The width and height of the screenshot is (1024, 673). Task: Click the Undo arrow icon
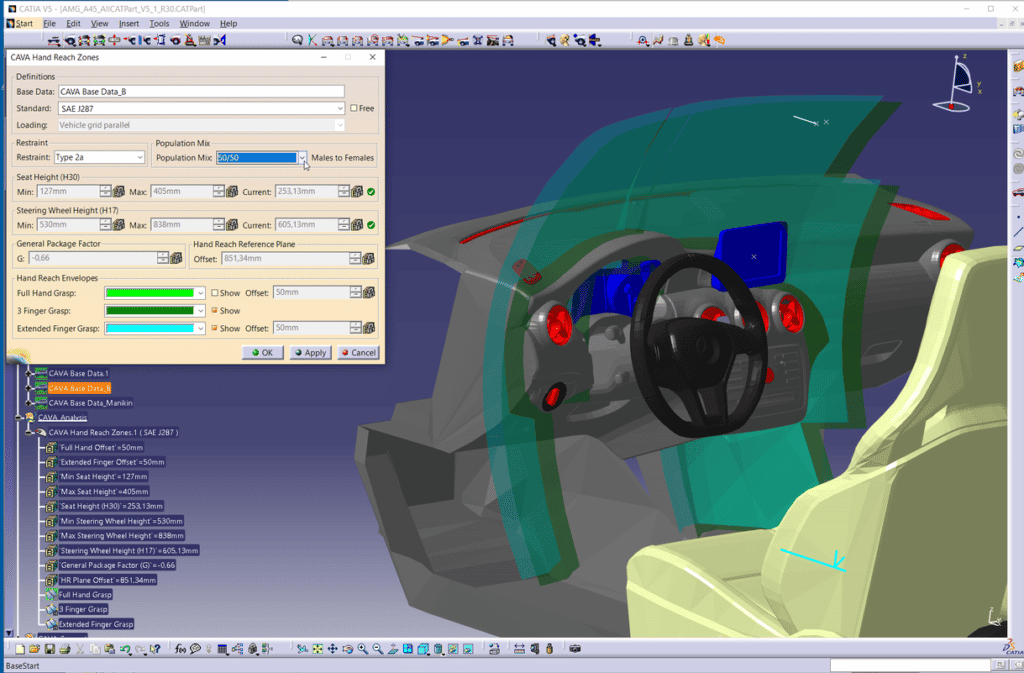[125, 649]
